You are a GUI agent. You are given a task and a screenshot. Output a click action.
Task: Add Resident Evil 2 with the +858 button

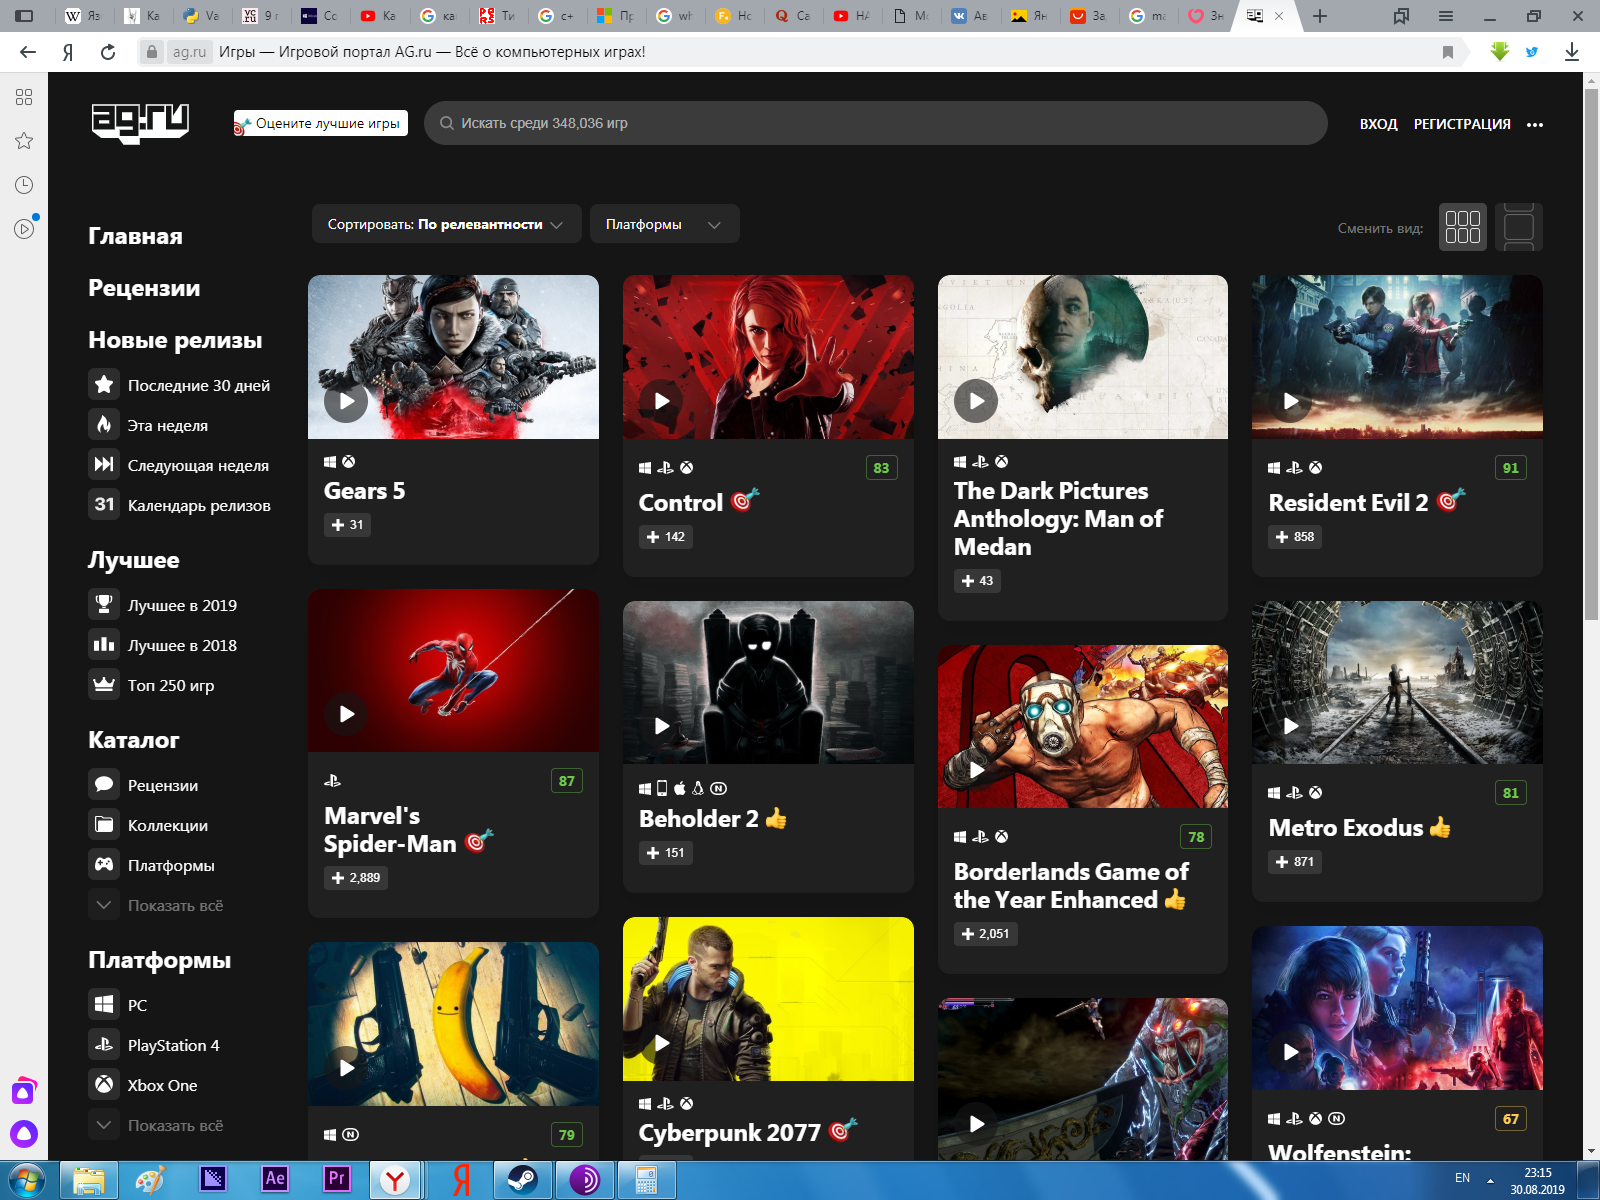[x=1295, y=537]
